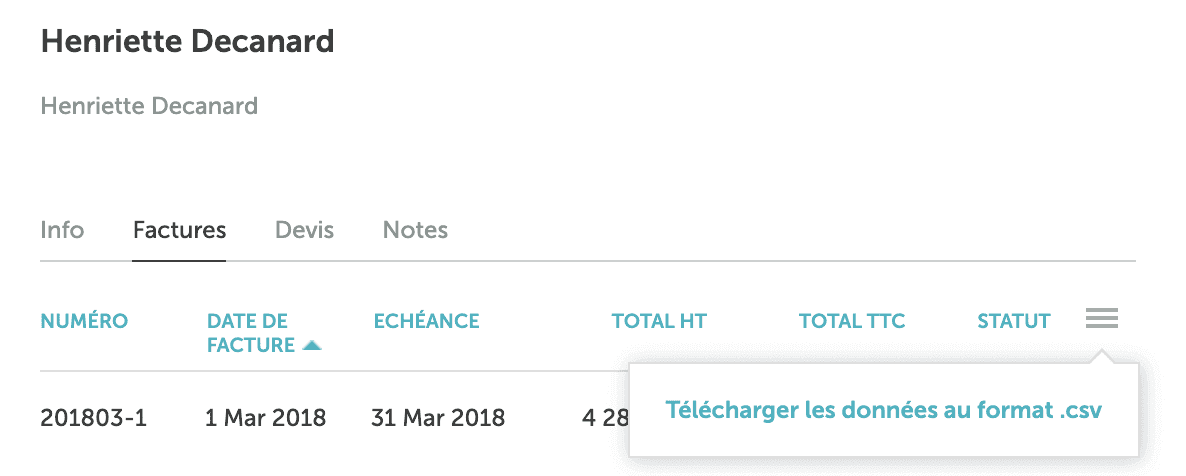Sort invoices by Numéro column
1186x476 pixels.
(84, 321)
